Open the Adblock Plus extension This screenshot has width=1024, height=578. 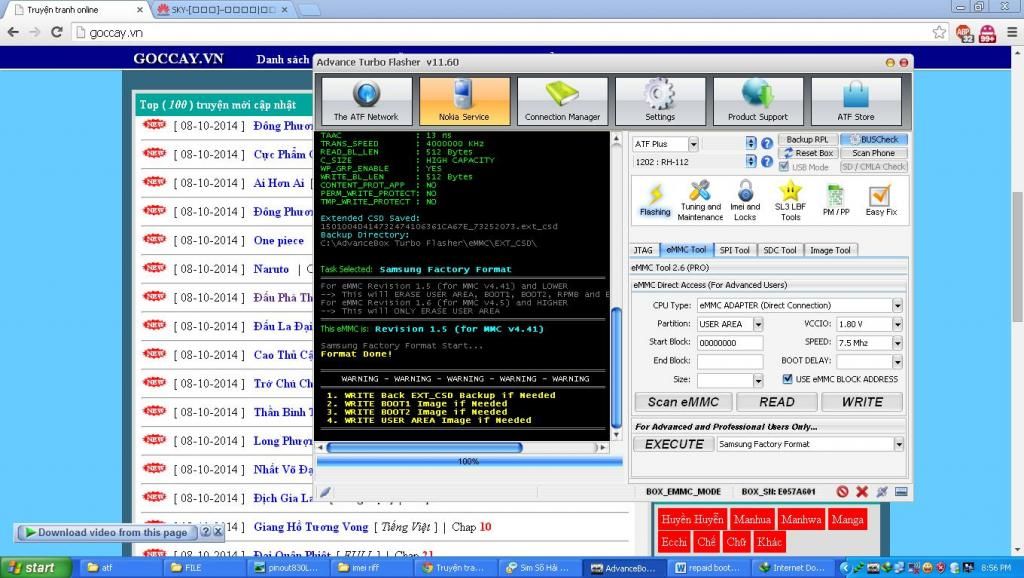[965, 33]
